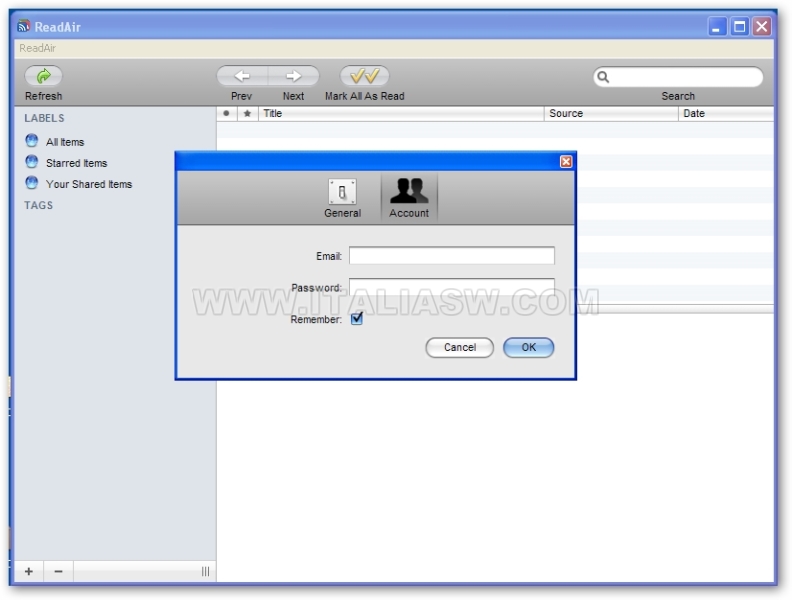Image resolution: width=792 pixels, height=600 pixels.
Task: Click the unread dot column header
Action: click(x=226, y=114)
